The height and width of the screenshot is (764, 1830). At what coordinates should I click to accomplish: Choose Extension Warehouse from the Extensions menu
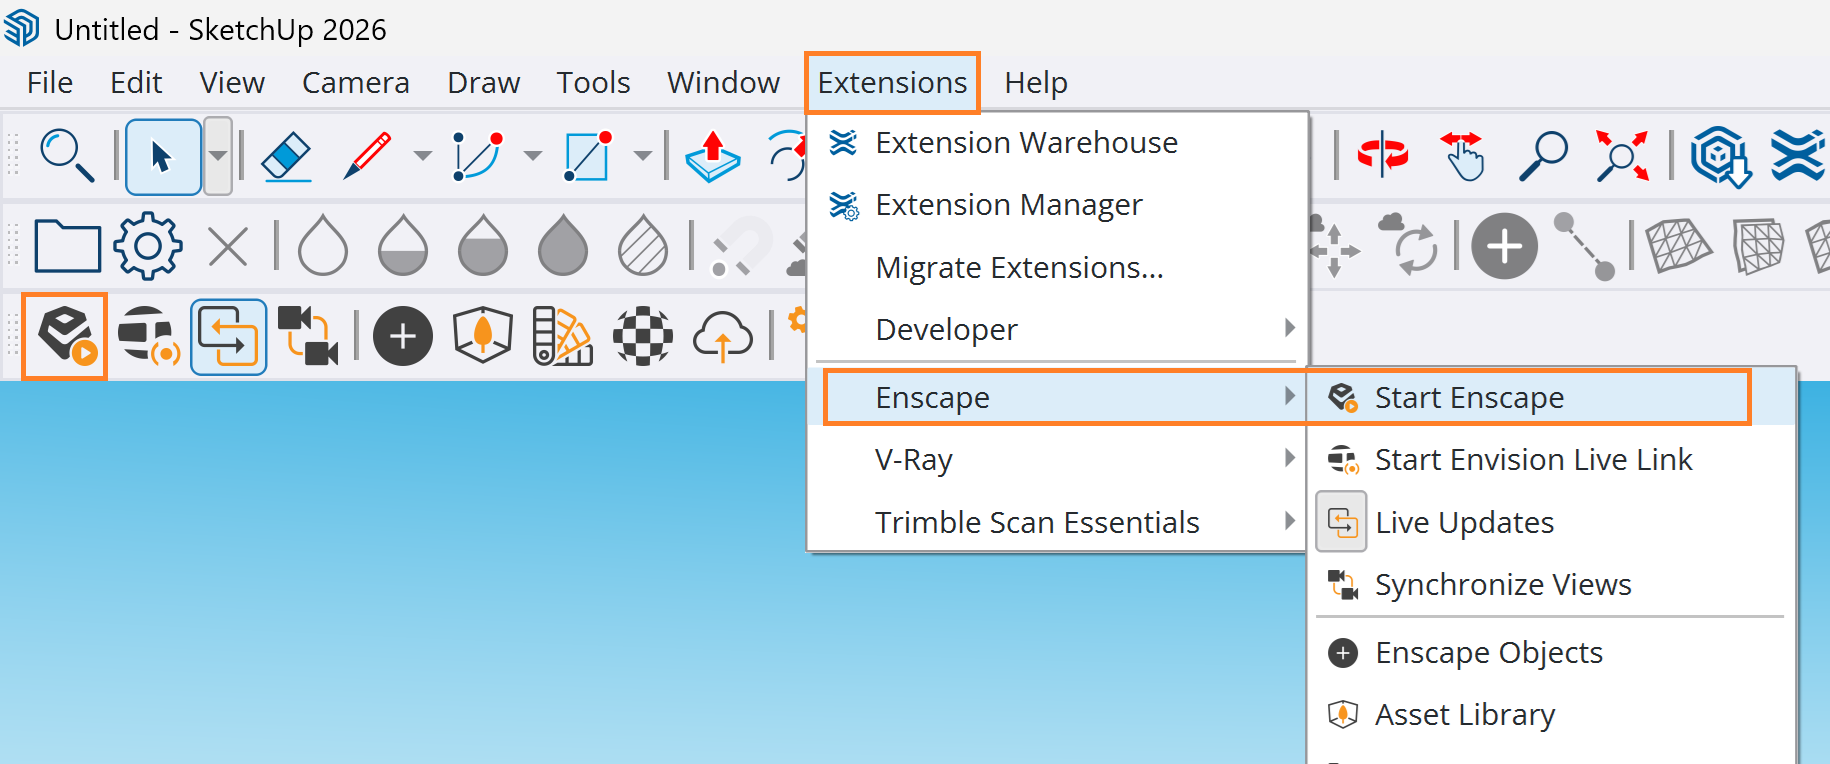1058,143
